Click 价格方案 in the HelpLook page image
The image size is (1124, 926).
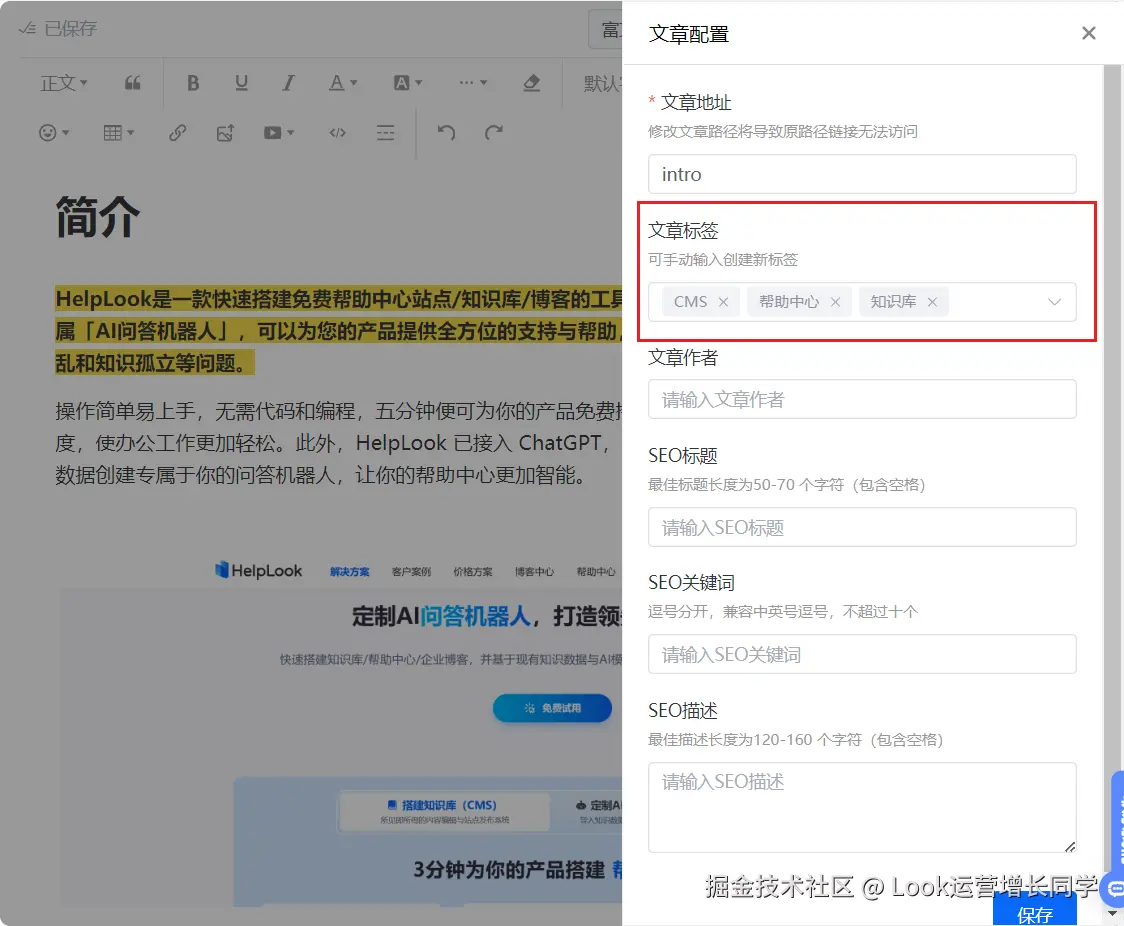coord(473,572)
